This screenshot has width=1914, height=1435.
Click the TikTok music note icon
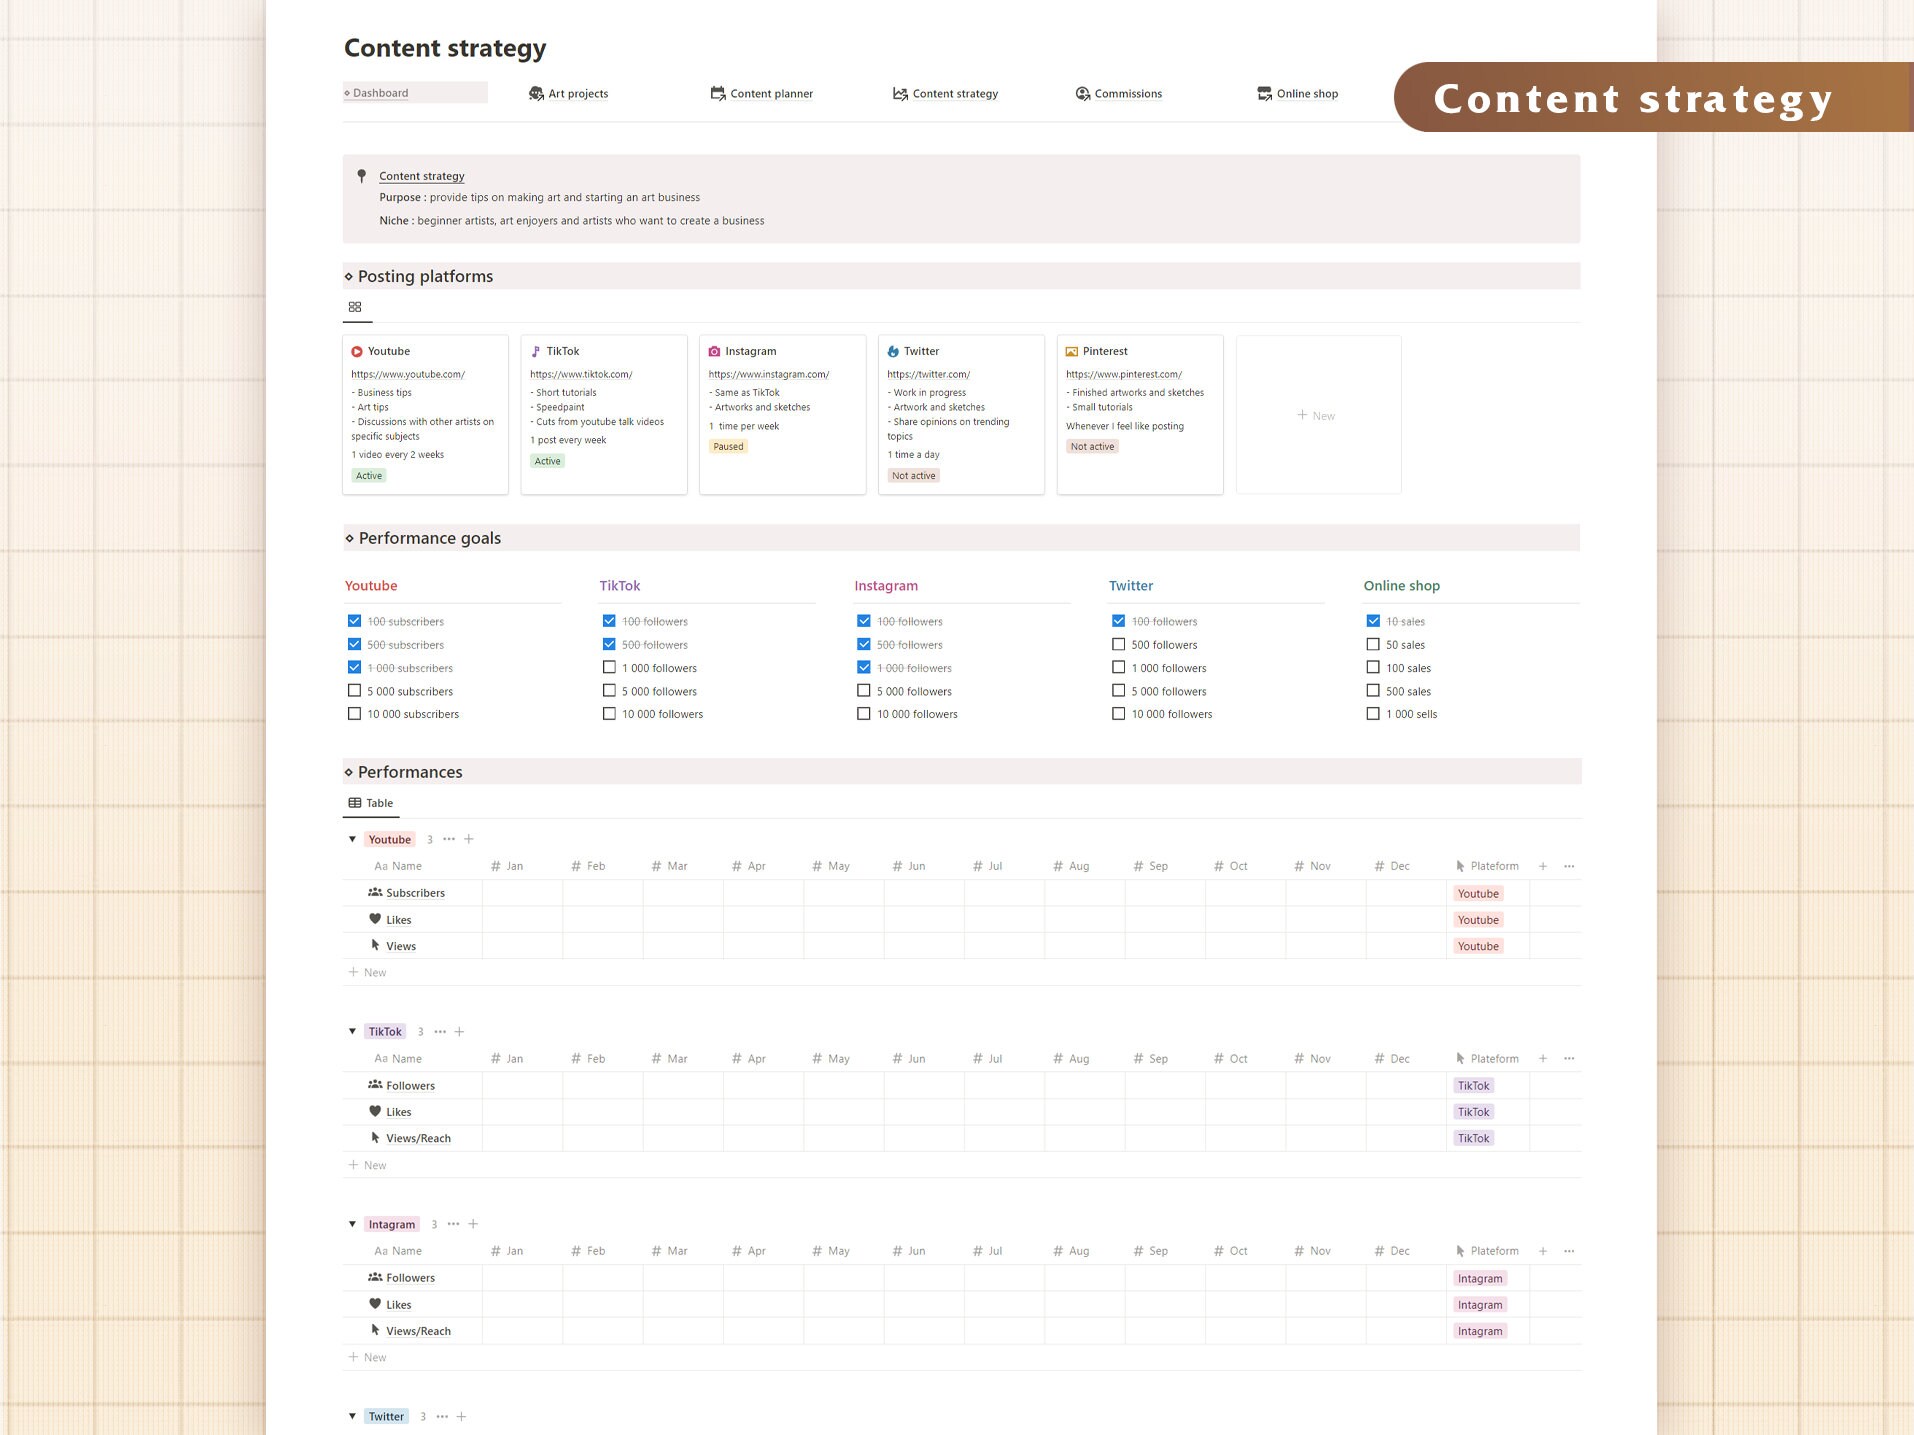(537, 351)
